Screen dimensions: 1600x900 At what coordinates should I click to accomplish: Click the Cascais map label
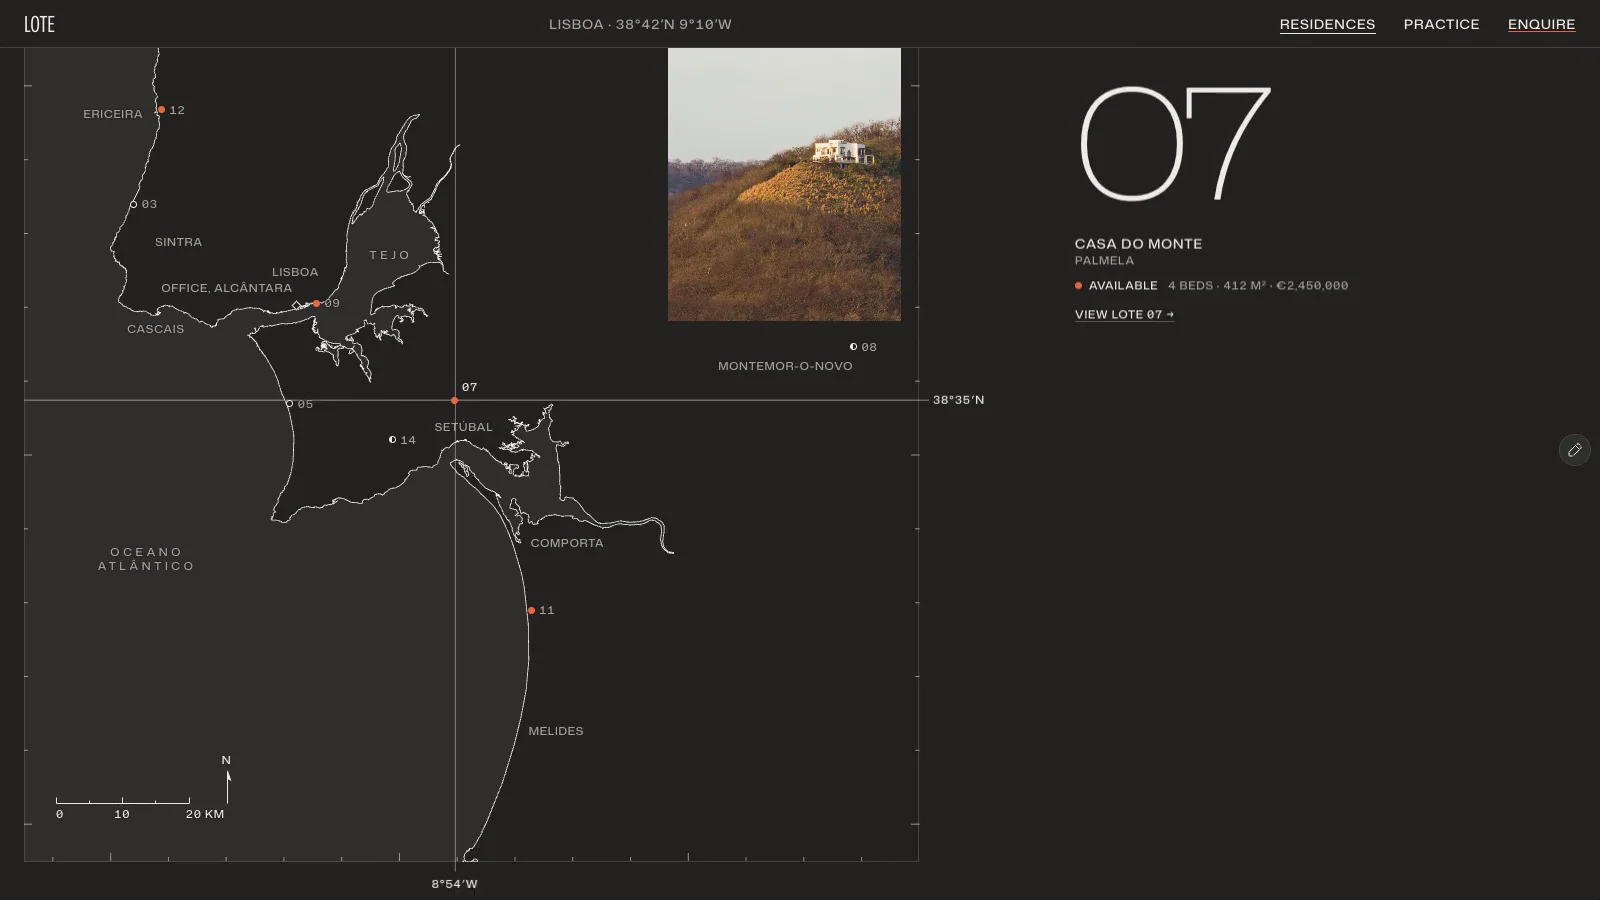[x=155, y=329]
